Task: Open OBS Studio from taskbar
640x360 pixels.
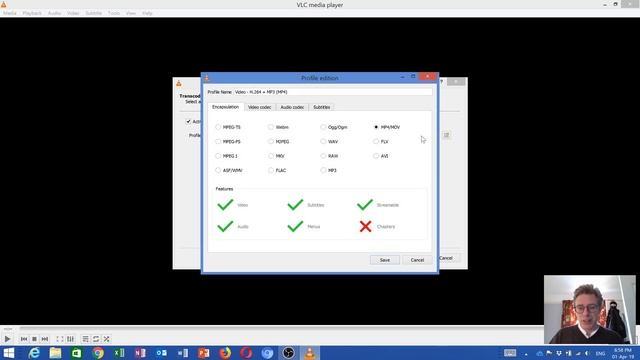Action: coord(289,353)
